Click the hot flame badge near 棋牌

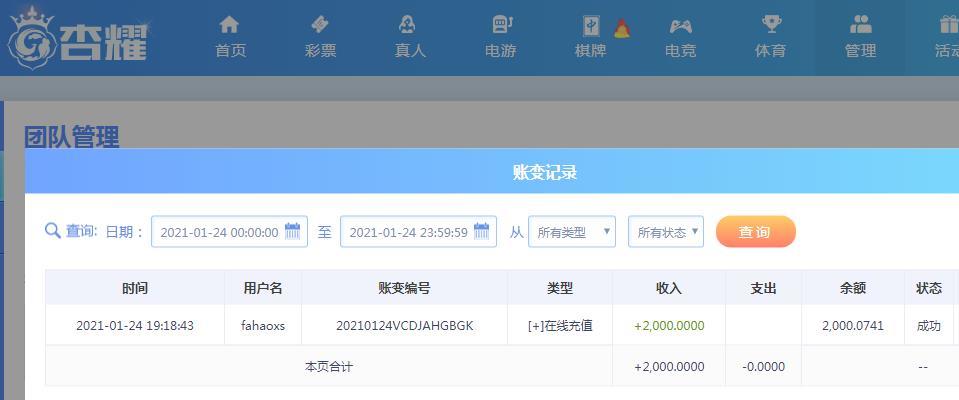coord(622,28)
